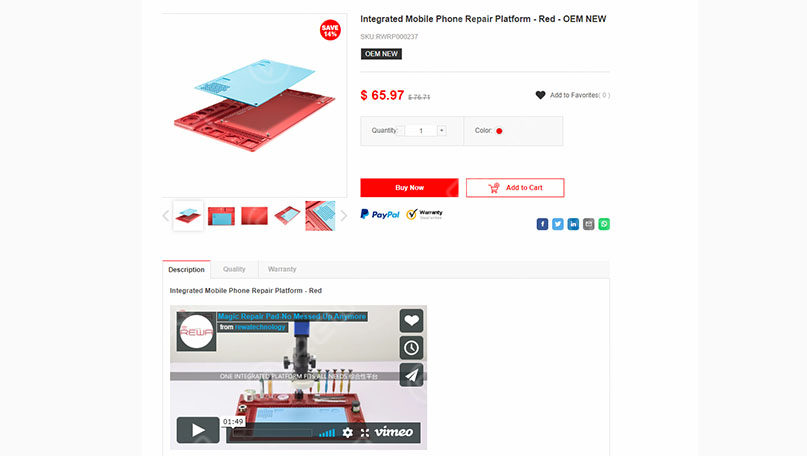807x456 pixels.
Task: Share product on LinkedIn
Action: 573,224
